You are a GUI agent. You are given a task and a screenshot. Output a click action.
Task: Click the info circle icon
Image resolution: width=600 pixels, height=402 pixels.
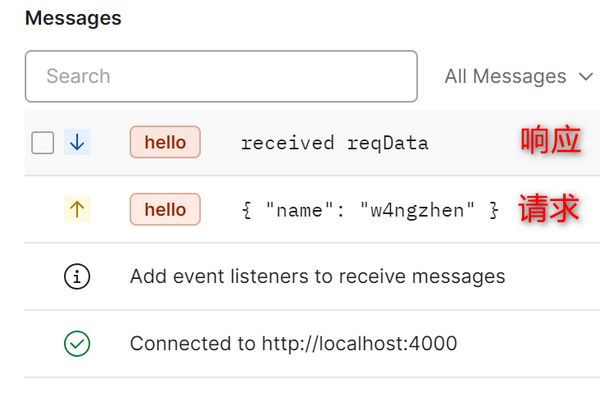click(x=77, y=276)
